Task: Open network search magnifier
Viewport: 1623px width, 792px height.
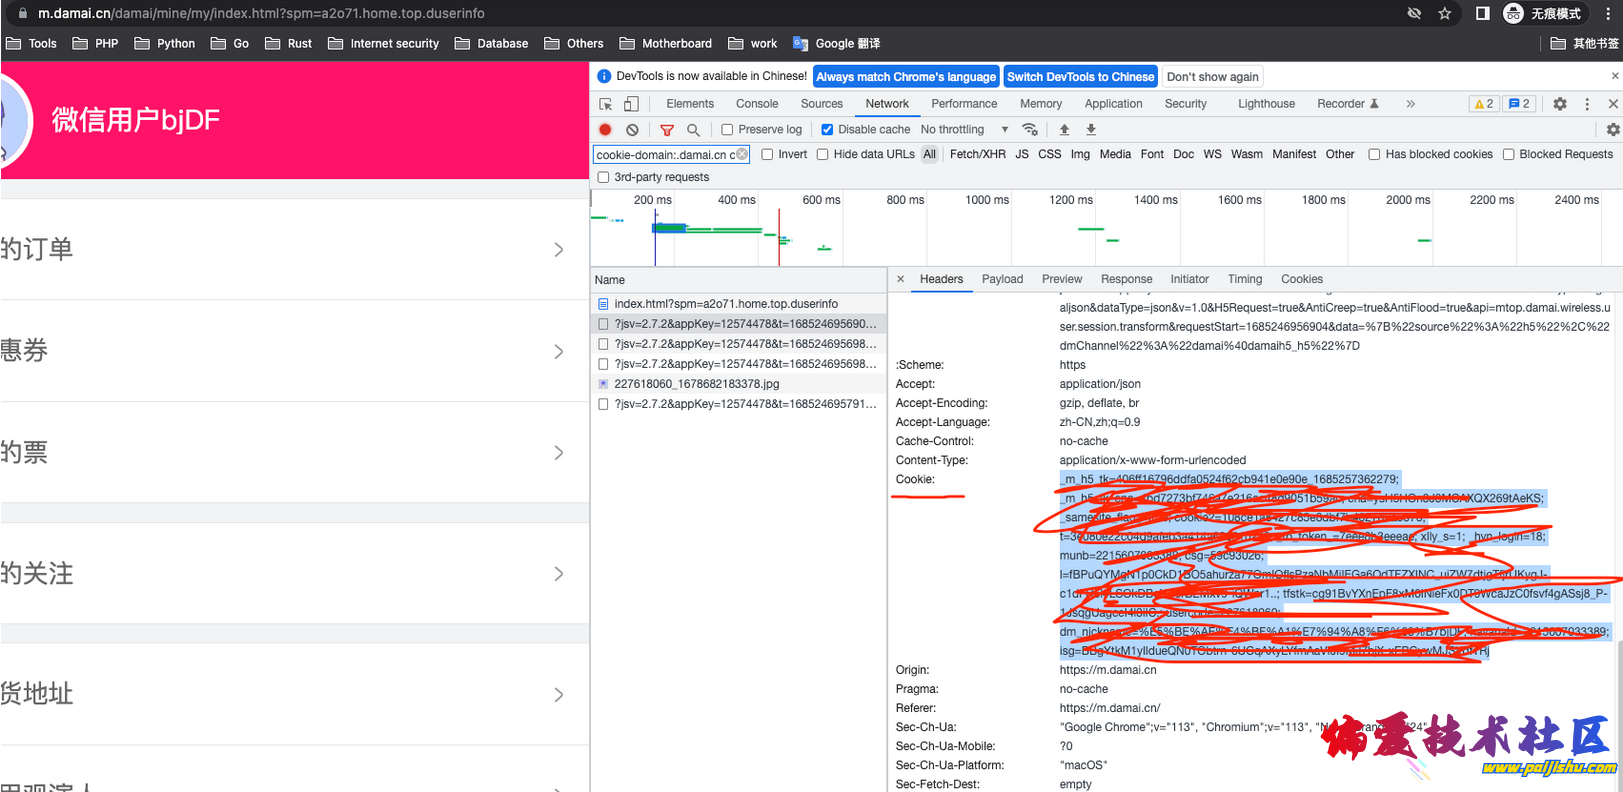Action: (693, 130)
